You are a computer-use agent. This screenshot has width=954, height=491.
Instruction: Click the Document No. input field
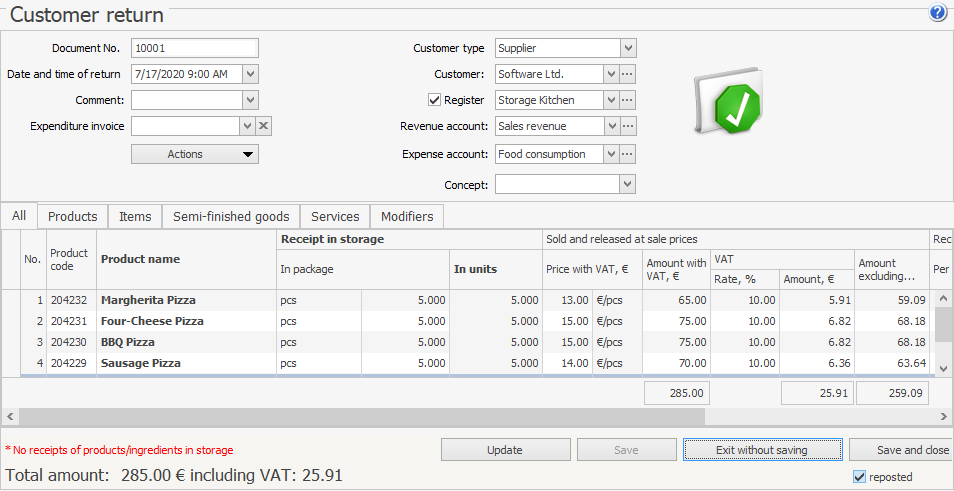[194, 48]
